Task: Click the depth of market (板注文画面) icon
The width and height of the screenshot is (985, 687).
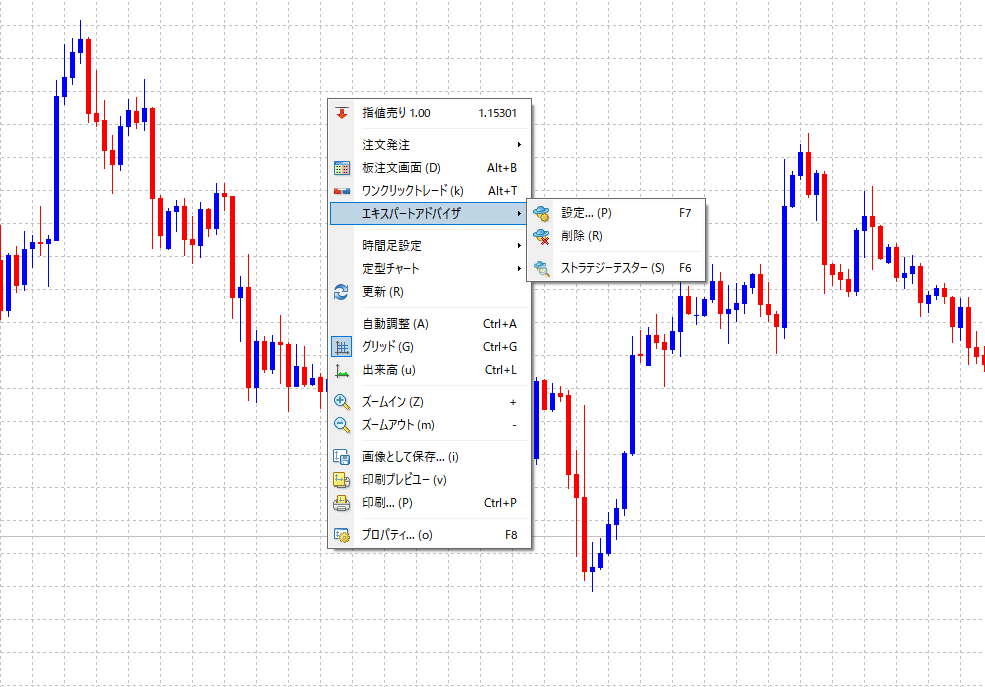Action: [342, 168]
